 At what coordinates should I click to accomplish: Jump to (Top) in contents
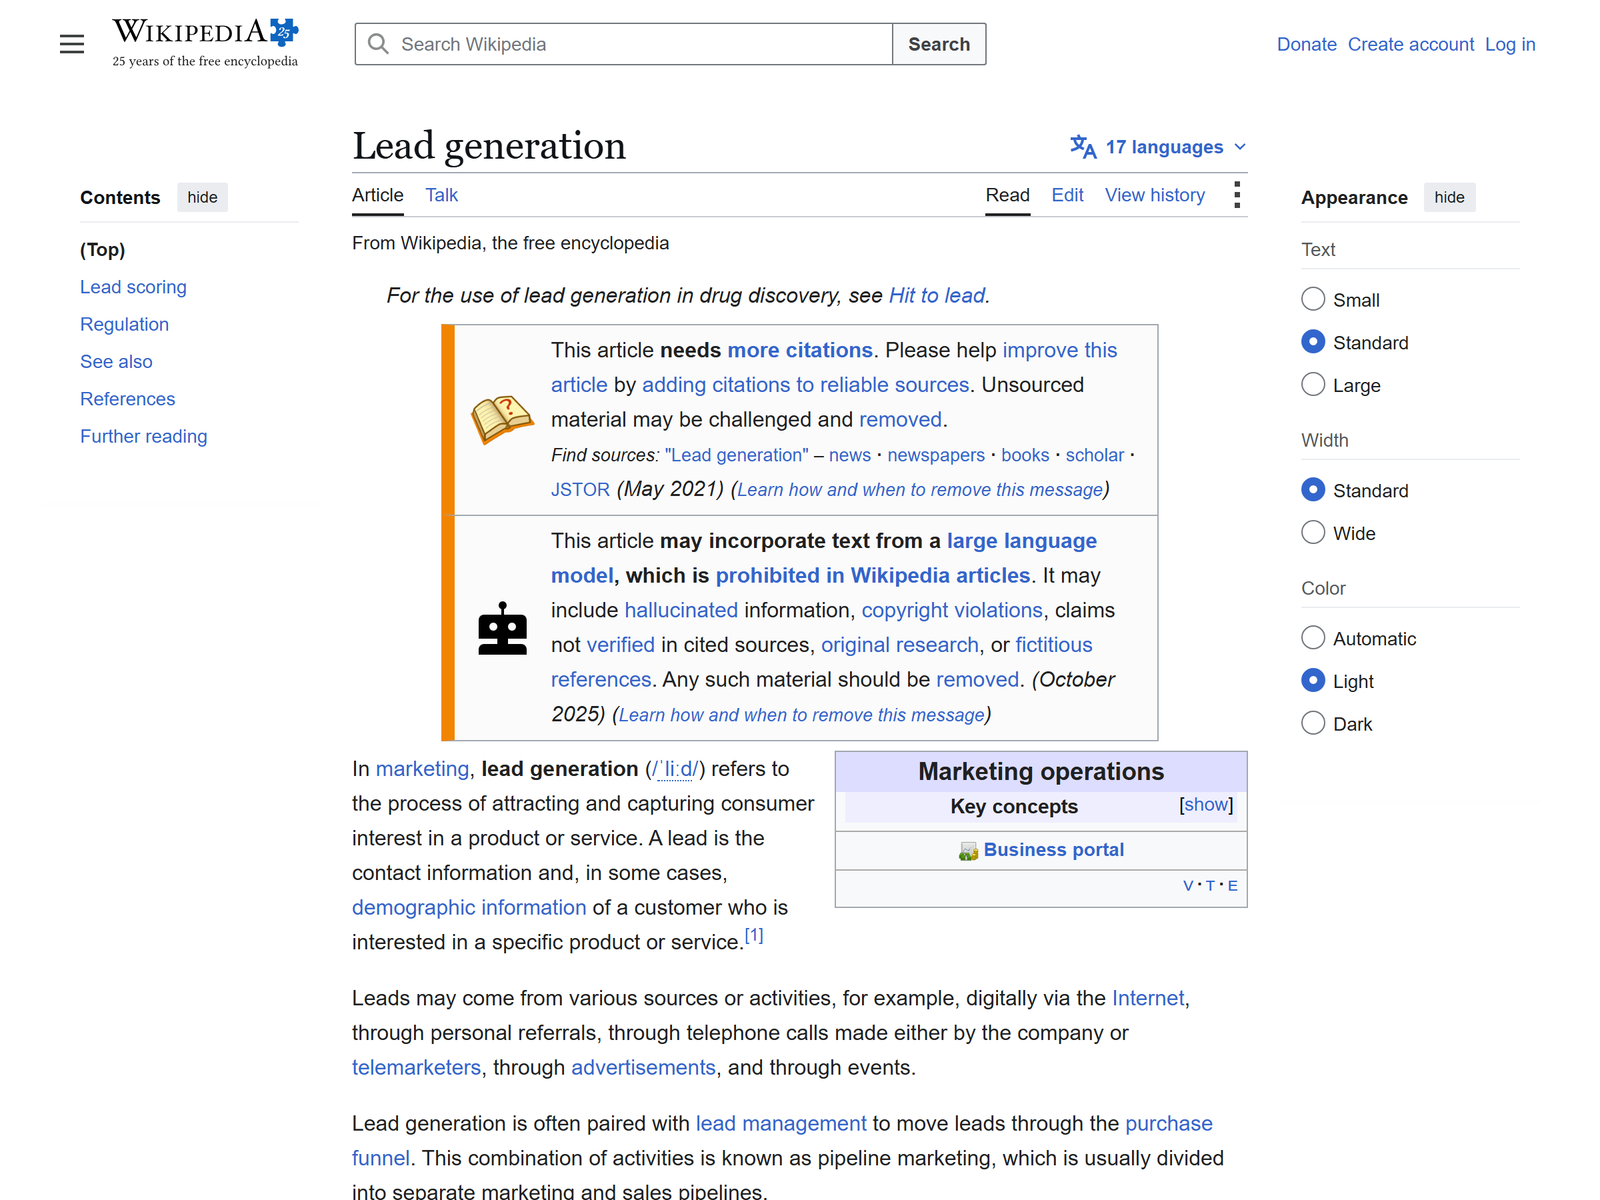(103, 250)
